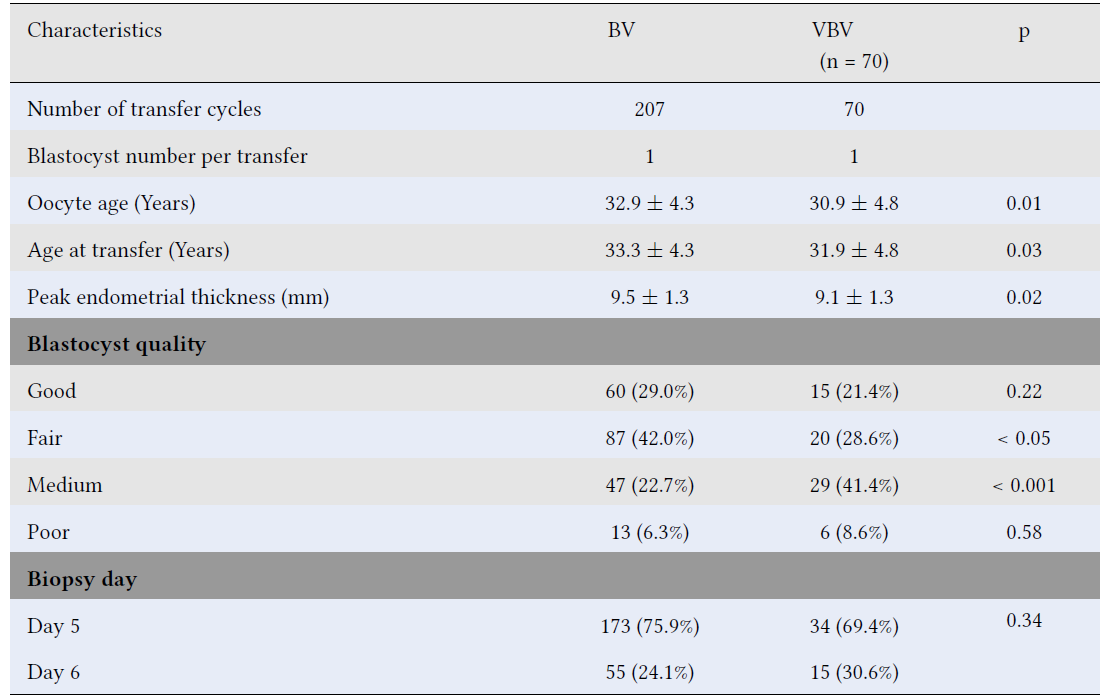This screenshot has height=700, width=1108.
Task: Select "Blastocyst number per transfer" row label
Action: coord(167,156)
